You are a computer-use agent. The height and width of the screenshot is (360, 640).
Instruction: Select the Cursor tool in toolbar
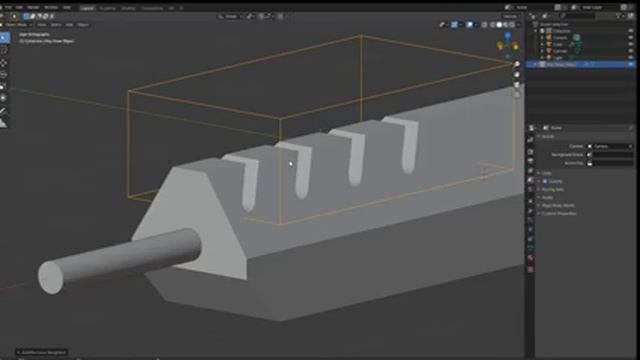[x=4, y=50]
